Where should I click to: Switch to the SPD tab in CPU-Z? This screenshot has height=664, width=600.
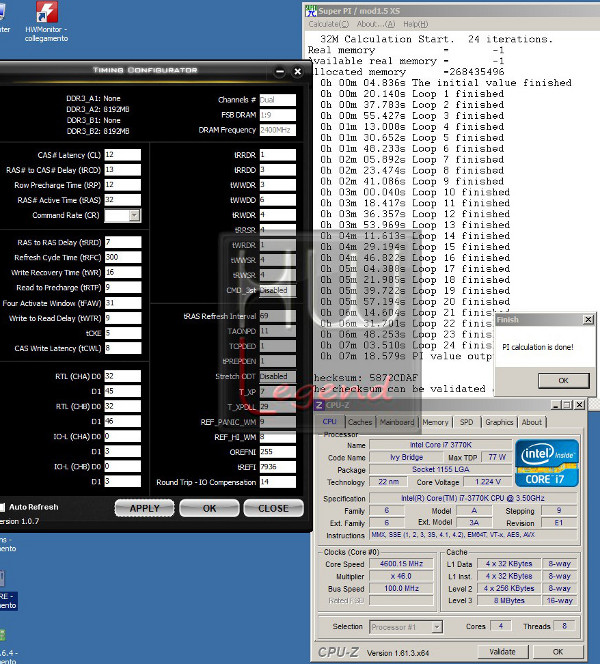(466, 422)
